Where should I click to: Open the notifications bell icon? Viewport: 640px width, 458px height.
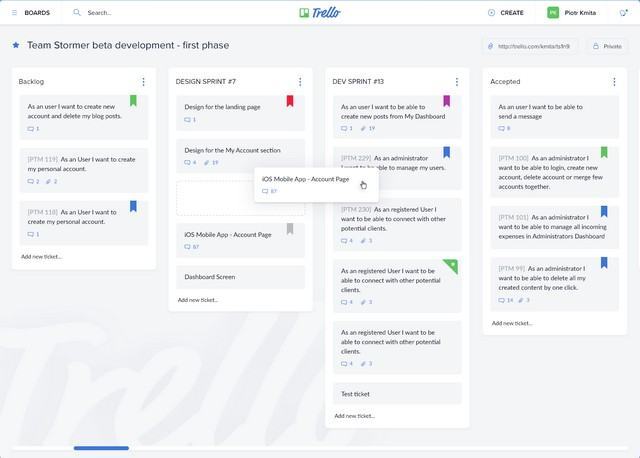(x=623, y=13)
